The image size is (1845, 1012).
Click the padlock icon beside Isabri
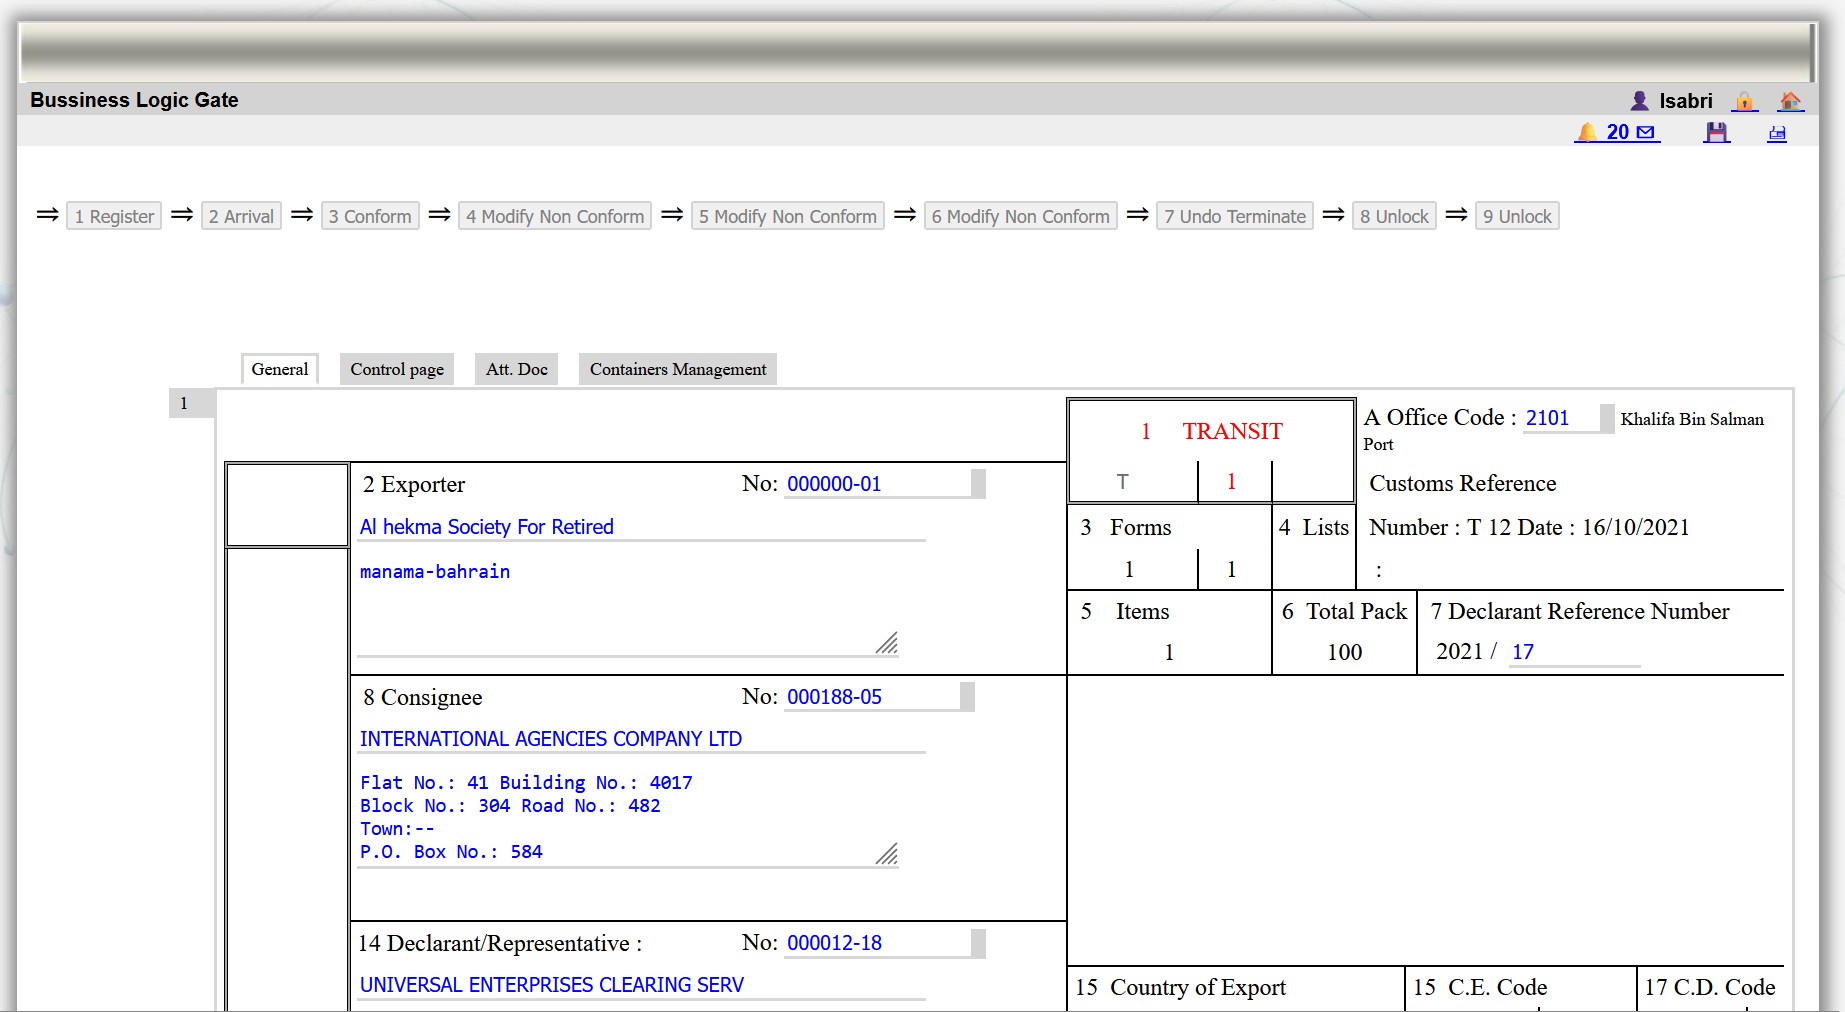tap(1744, 101)
